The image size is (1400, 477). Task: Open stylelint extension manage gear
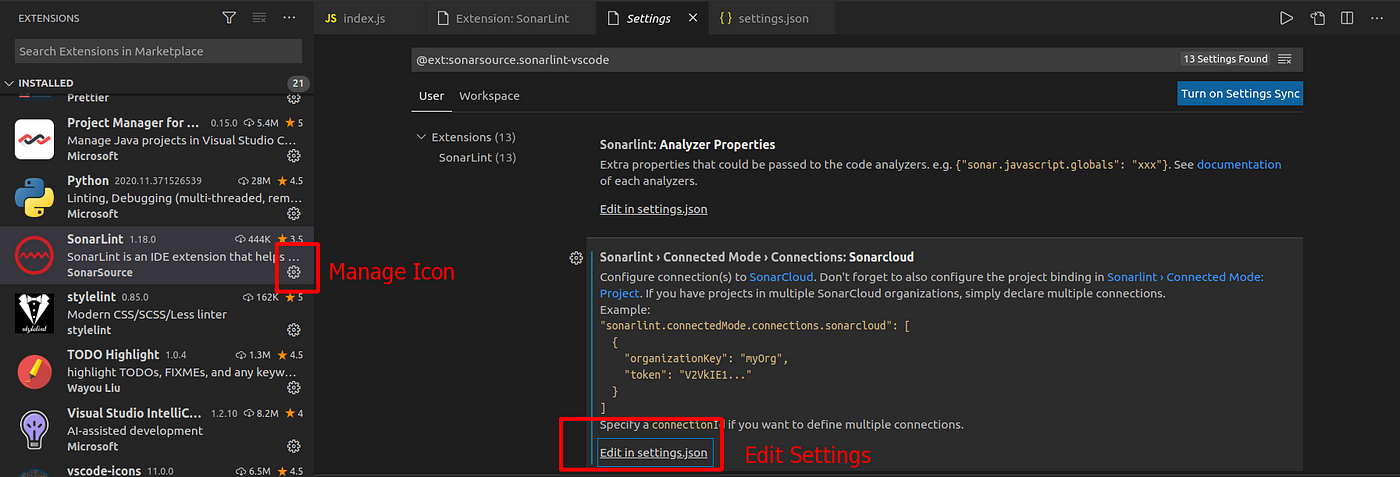[294, 330]
